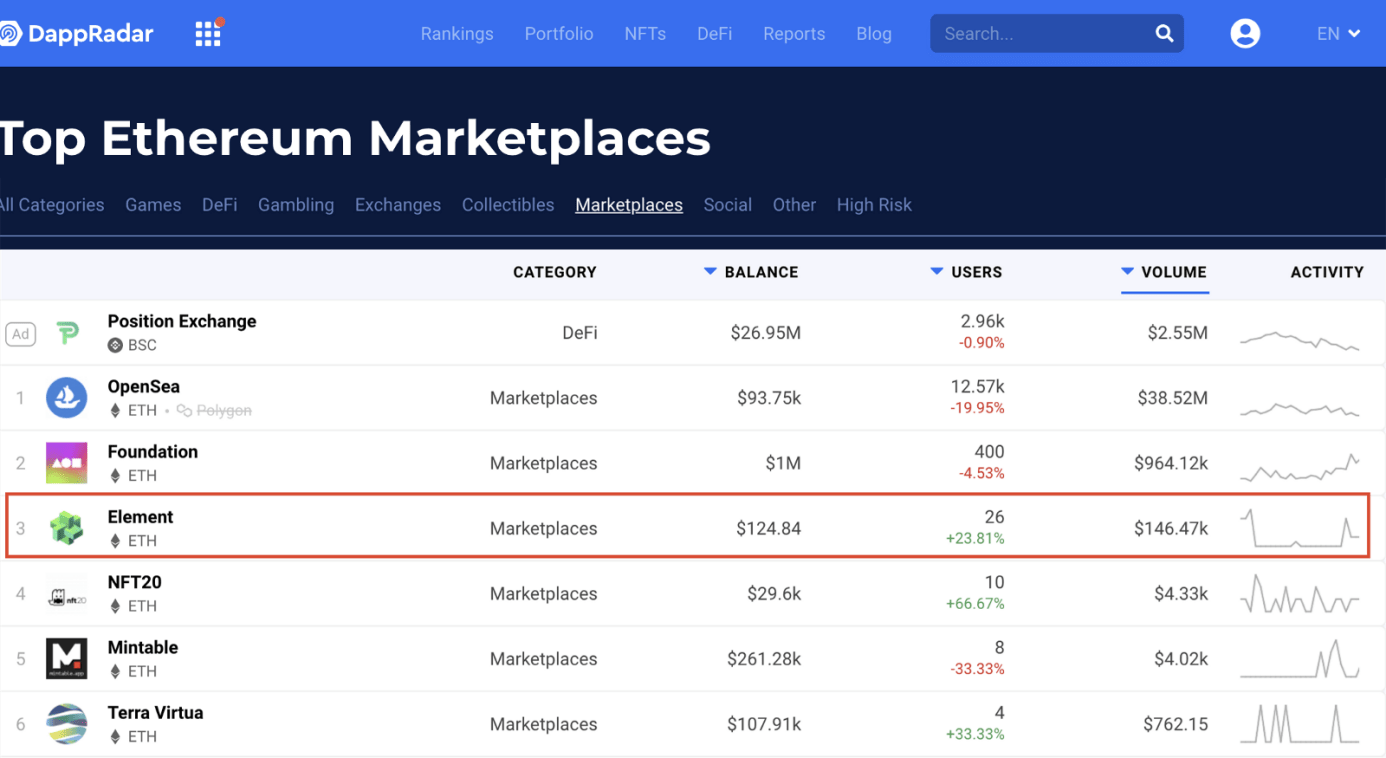Switch to the High Risk category tab

874,205
